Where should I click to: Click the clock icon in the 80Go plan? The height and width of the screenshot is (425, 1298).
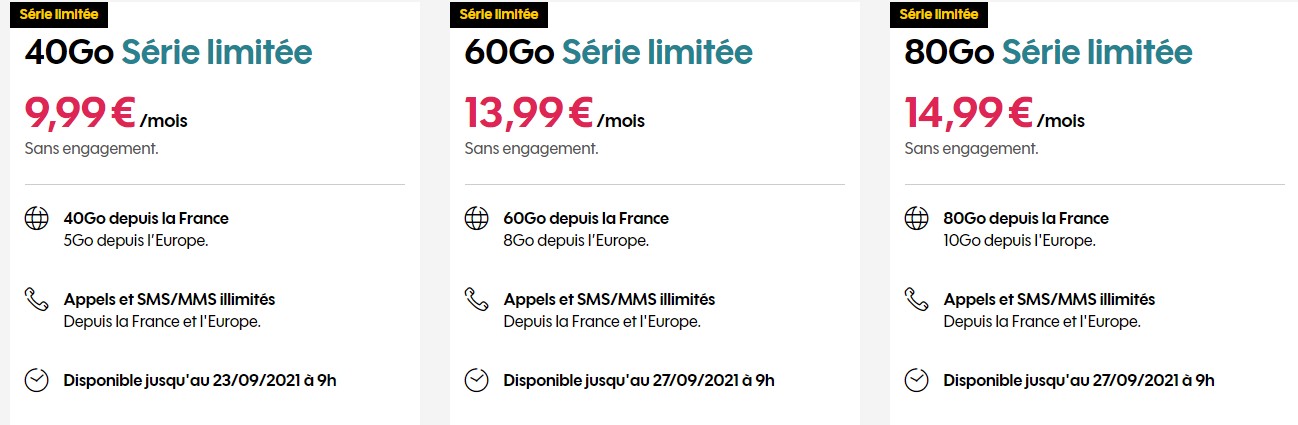coord(916,380)
